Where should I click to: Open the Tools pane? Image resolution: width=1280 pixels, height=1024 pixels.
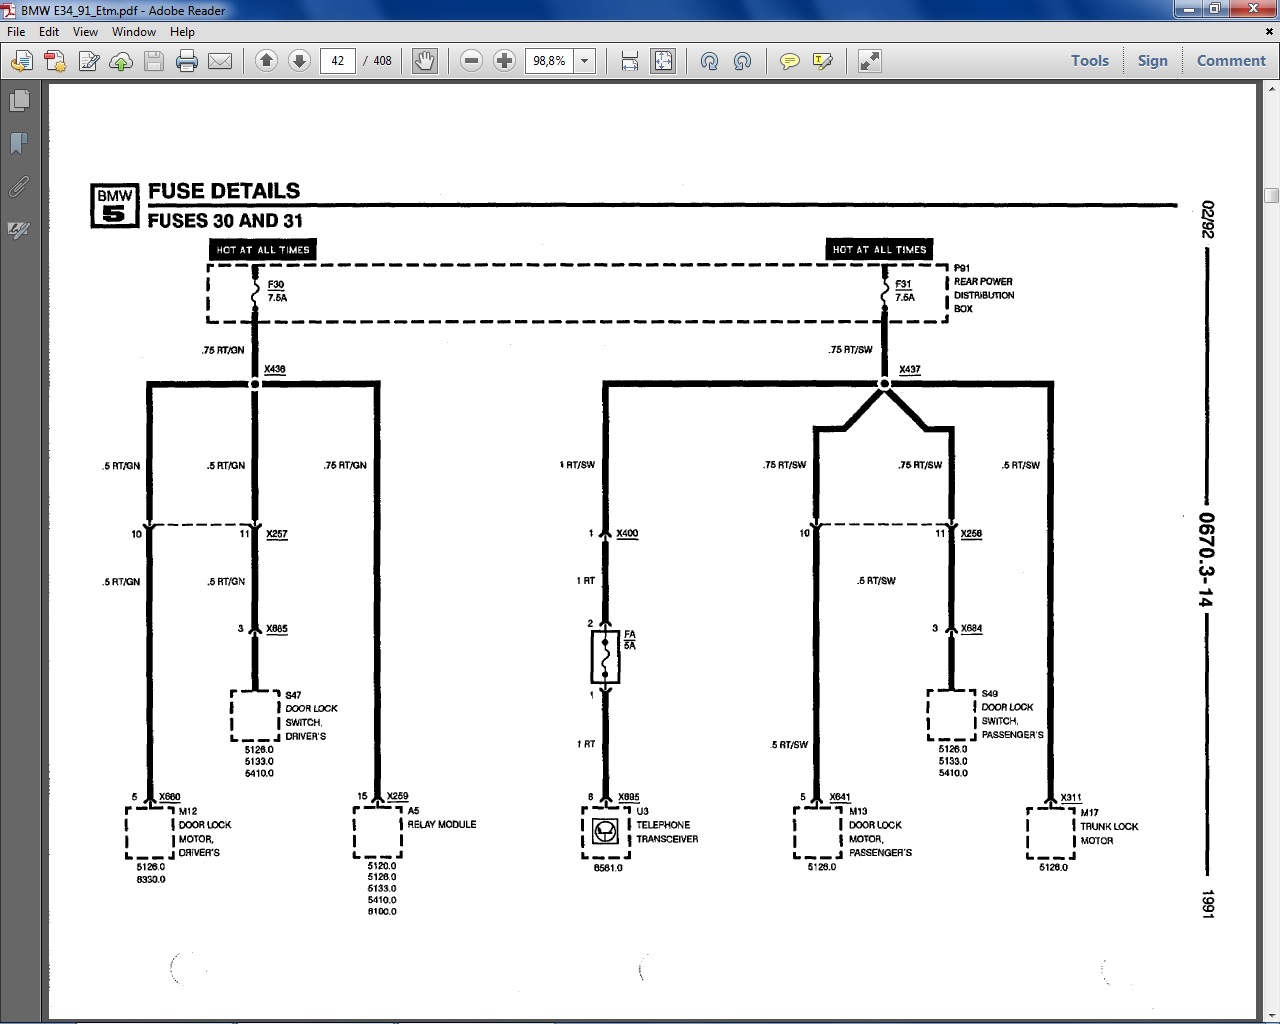click(1090, 60)
